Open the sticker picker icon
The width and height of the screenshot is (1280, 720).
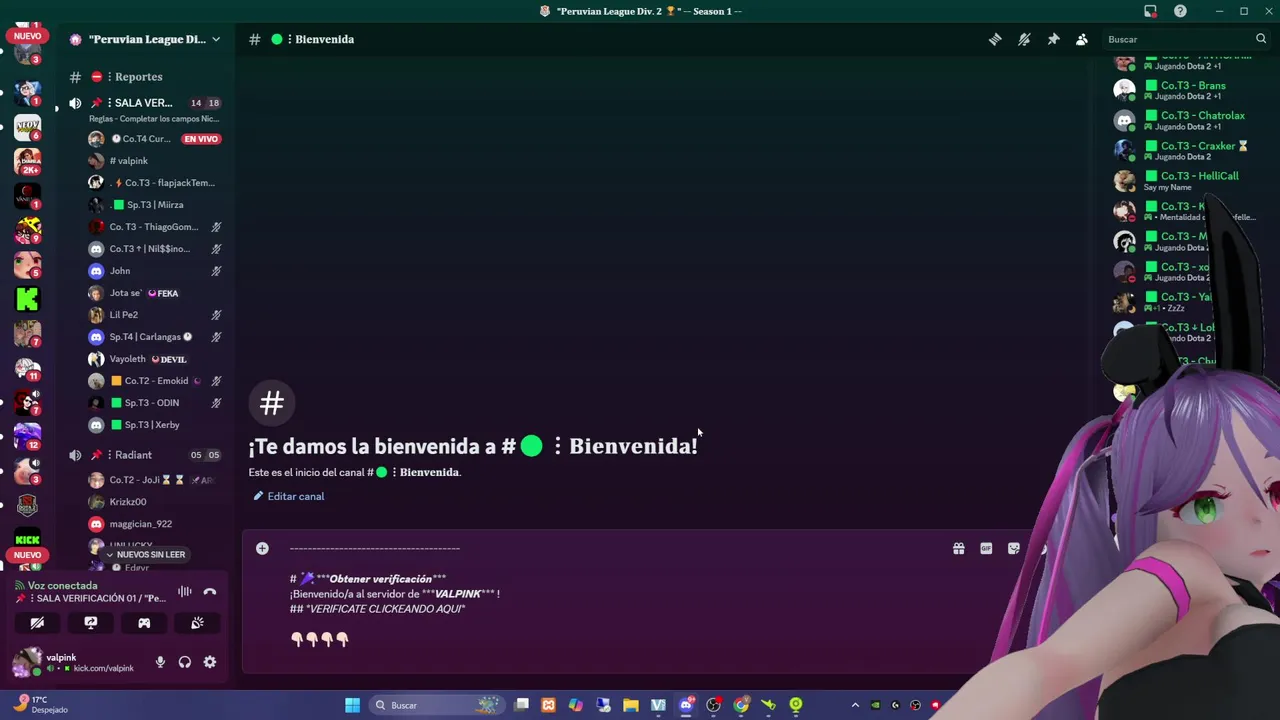(x=1014, y=548)
